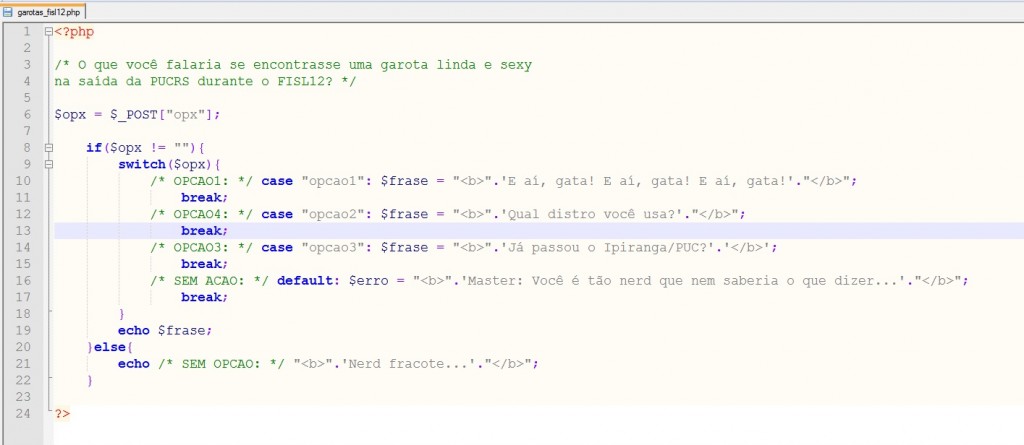Click the break statement on line 15
The height and width of the screenshot is (445, 1024).
pyautogui.click(x=204, y=264)
